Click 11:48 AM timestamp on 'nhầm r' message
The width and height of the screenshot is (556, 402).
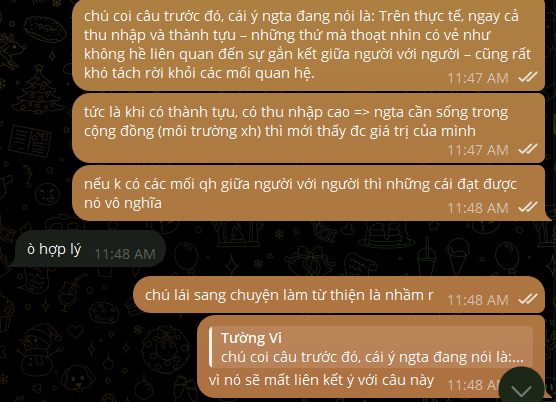478,300
